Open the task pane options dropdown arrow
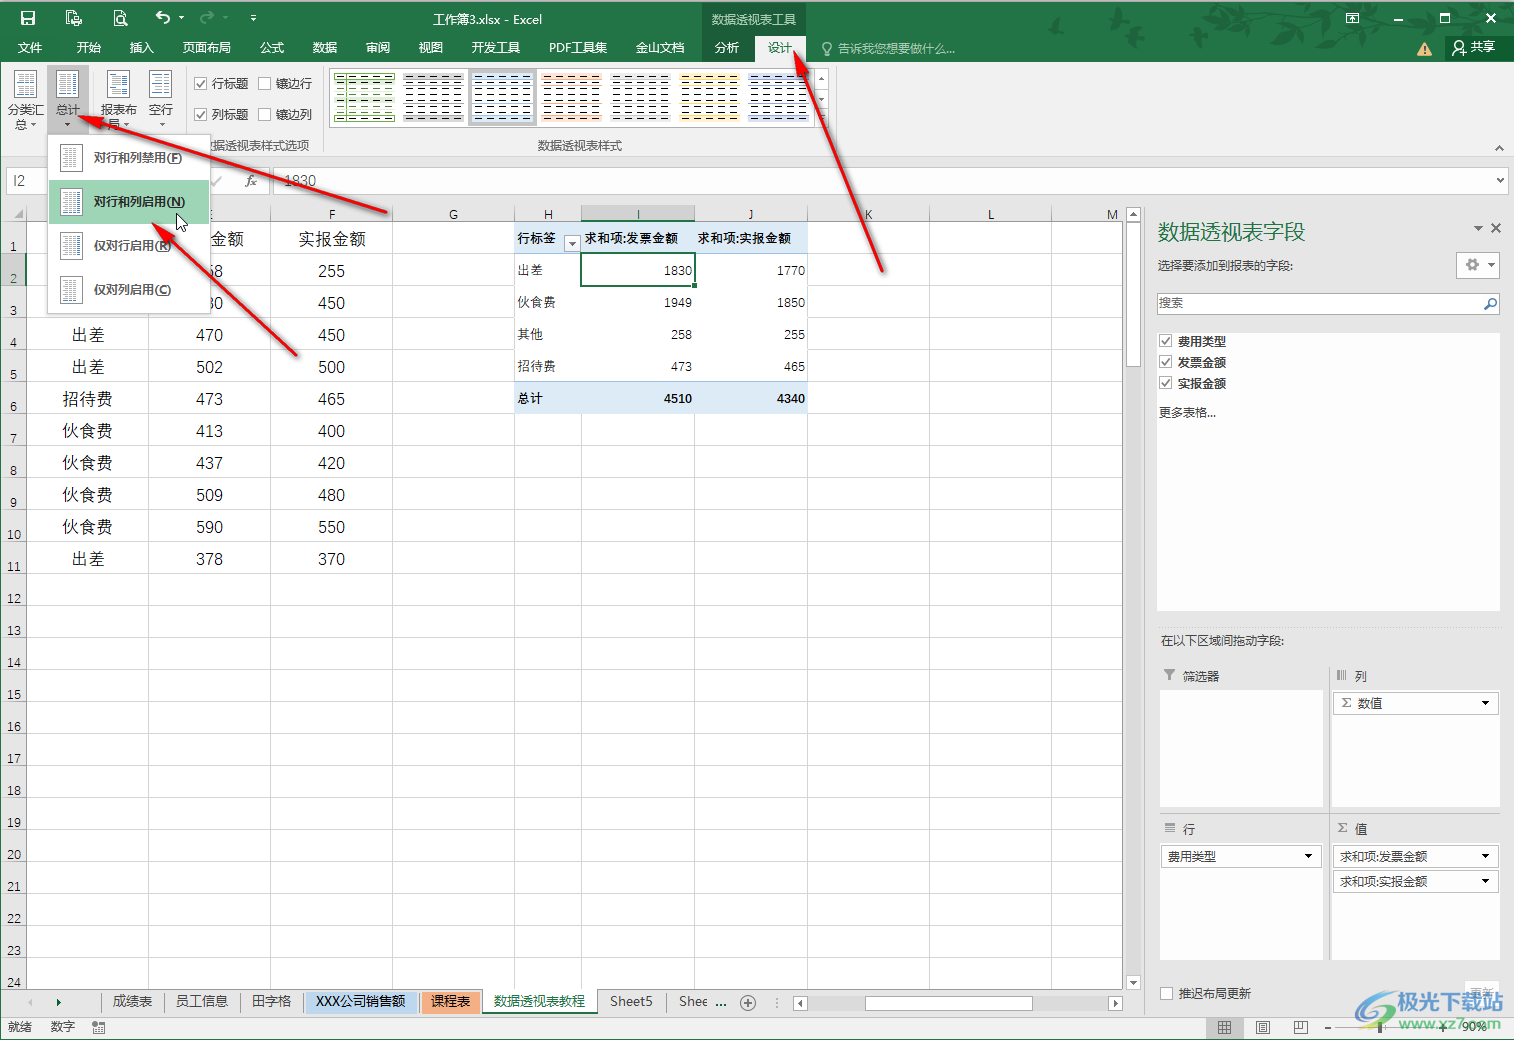The image size is (1514, 1040). (x=1478, y=229)
